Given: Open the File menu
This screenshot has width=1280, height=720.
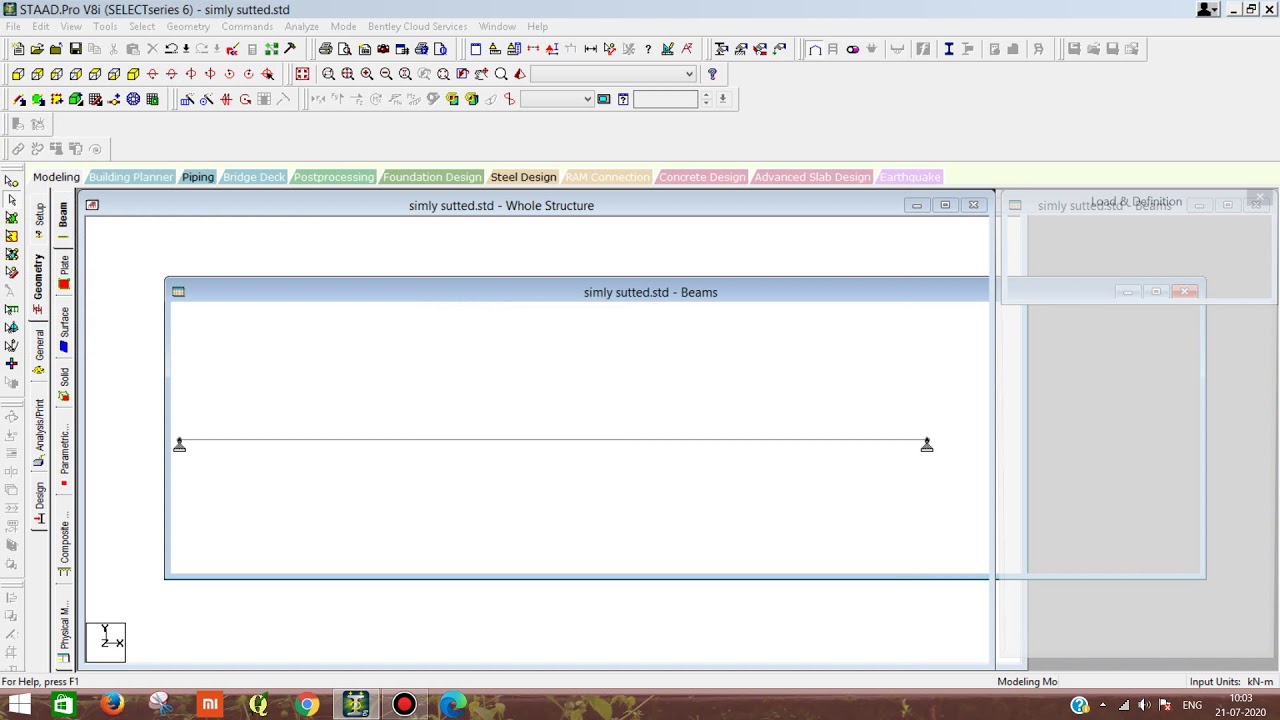Looking at the screenshot, I should coord(13,26).
